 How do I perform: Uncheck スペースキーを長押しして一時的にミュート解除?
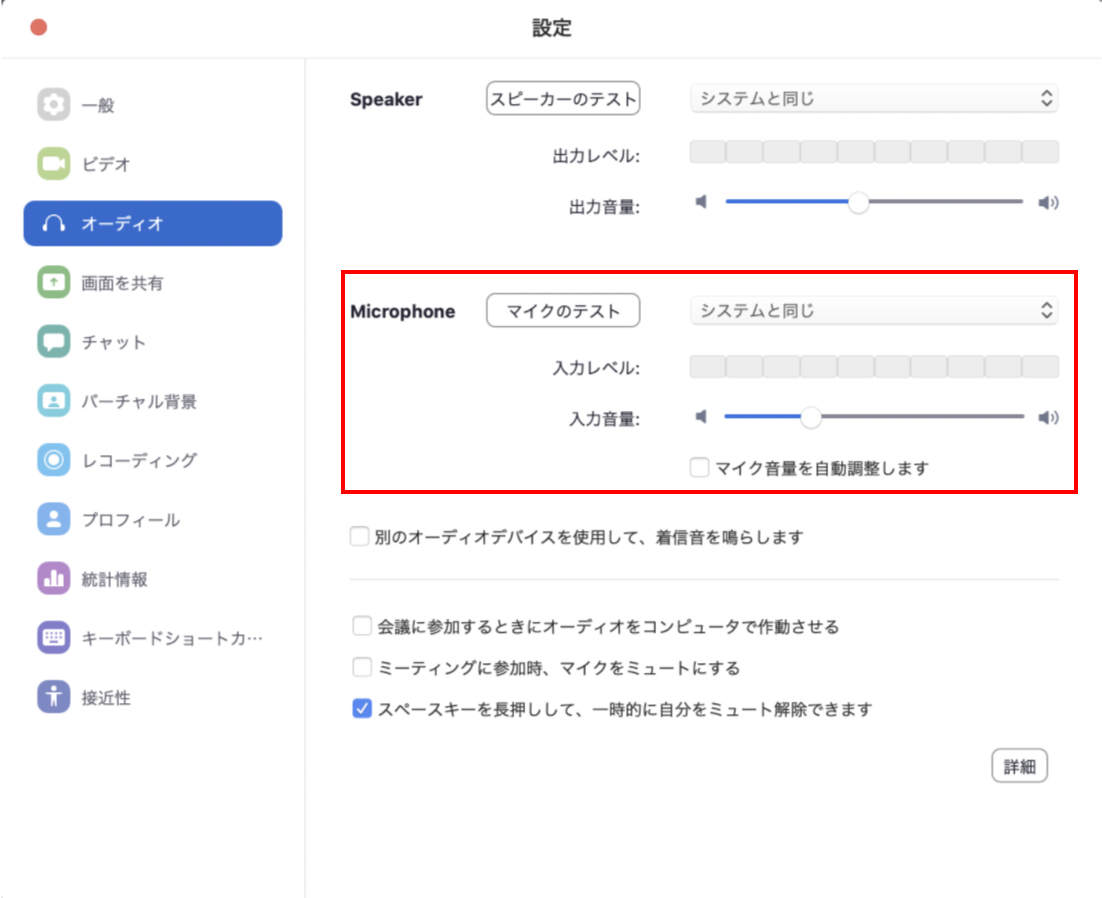(362, 708)
